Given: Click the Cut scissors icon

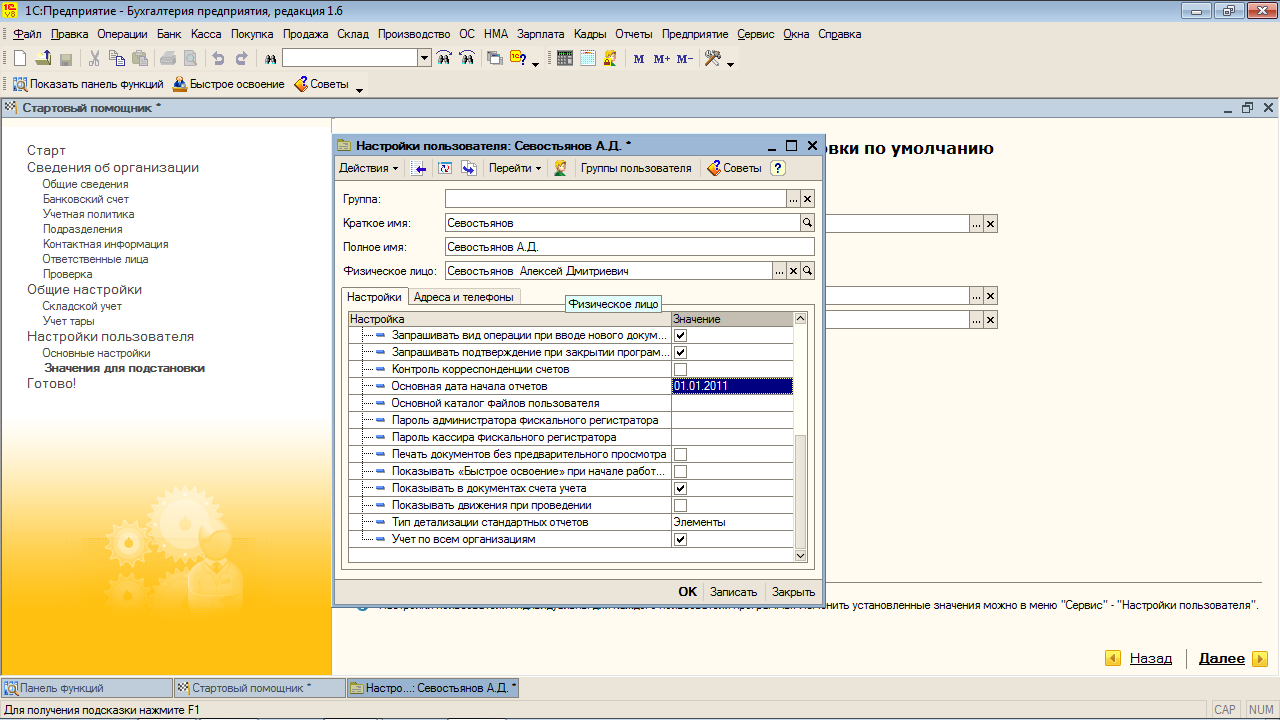Looking at the screenshot, I should [x=95, y=59].
